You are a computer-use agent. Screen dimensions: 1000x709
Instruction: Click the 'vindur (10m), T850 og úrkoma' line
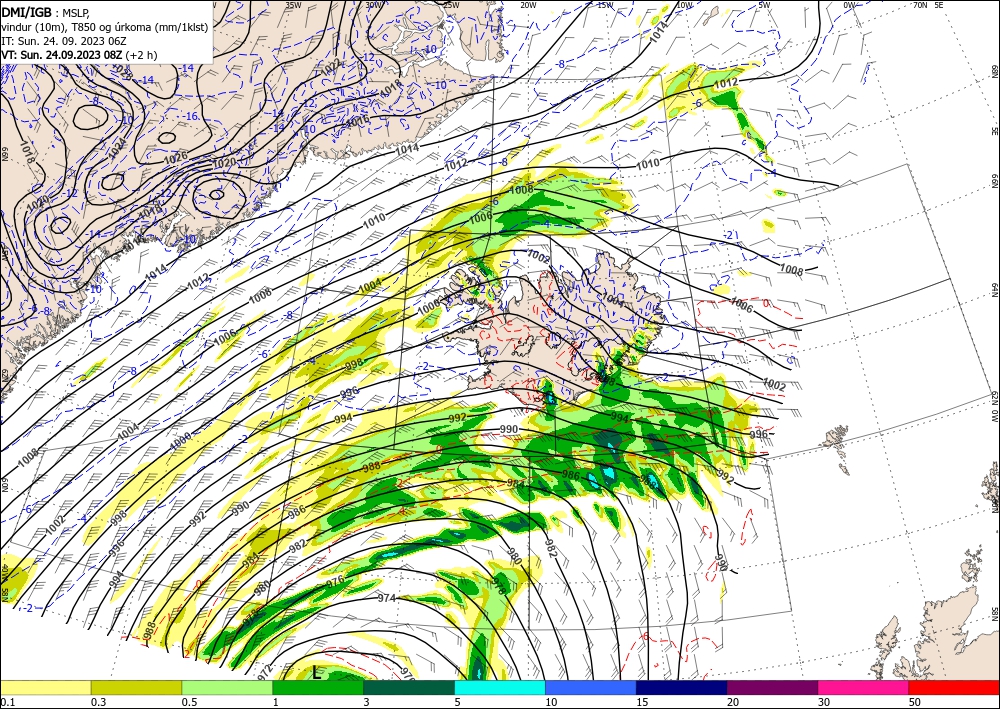(x=105, y=27)
